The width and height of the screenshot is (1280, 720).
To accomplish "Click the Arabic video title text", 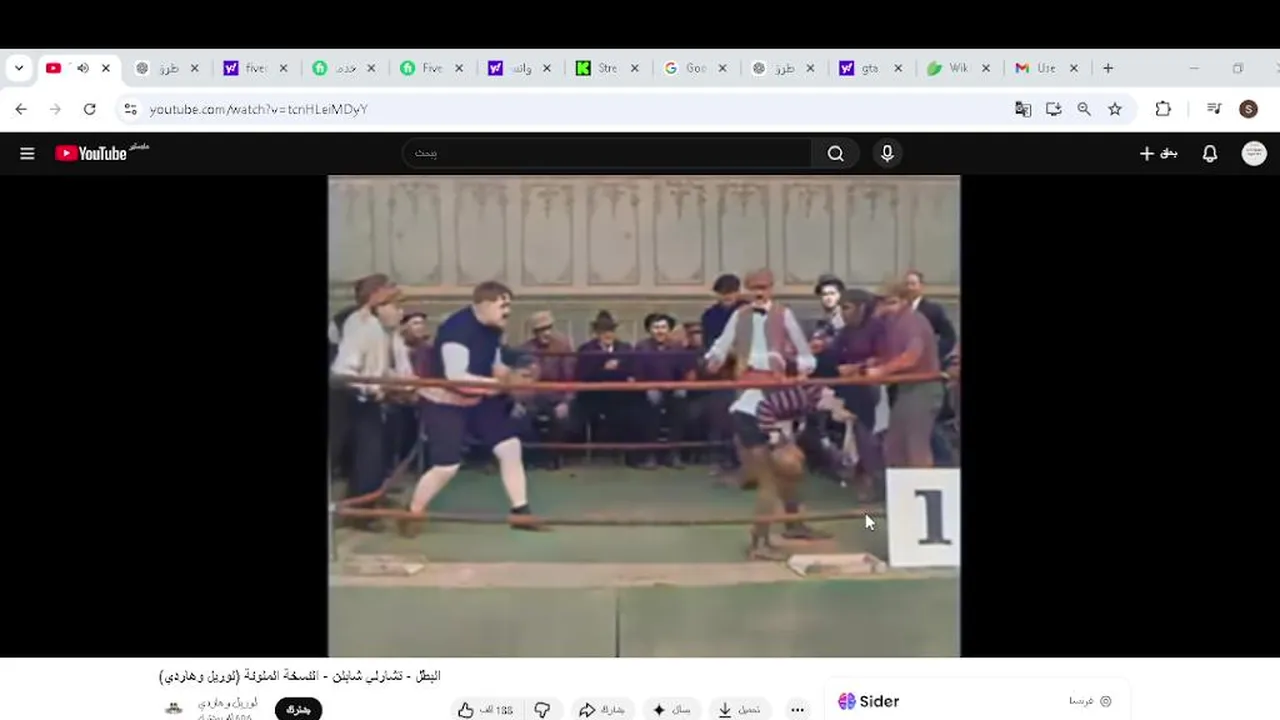I will pyautogui.click(x=300, y=676).
